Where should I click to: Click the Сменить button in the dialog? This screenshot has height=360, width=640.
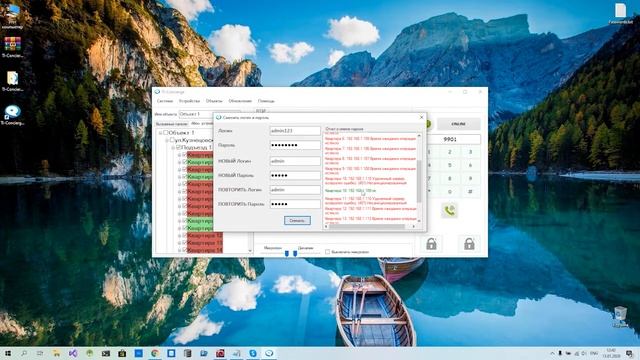coord(297,220)
